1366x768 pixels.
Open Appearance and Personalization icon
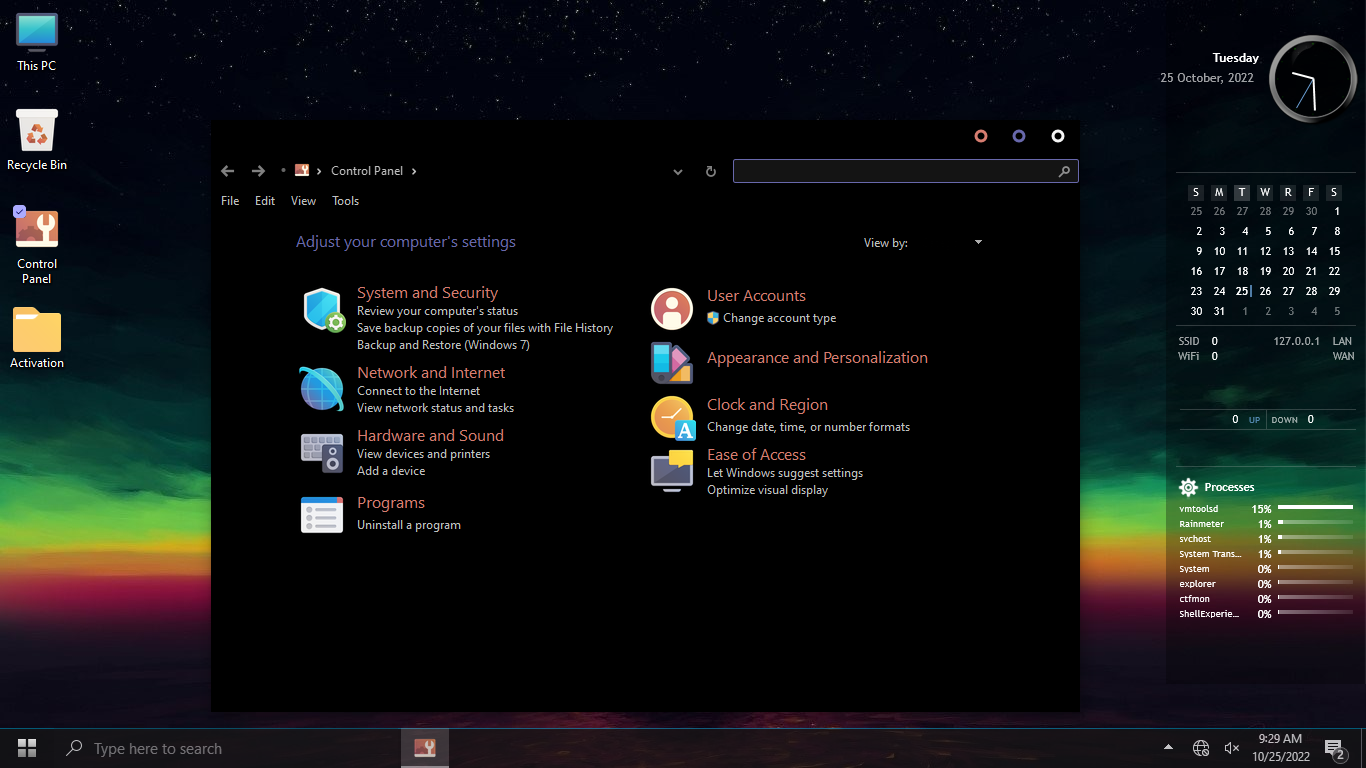pyautogui.click(x=672, y=363)
